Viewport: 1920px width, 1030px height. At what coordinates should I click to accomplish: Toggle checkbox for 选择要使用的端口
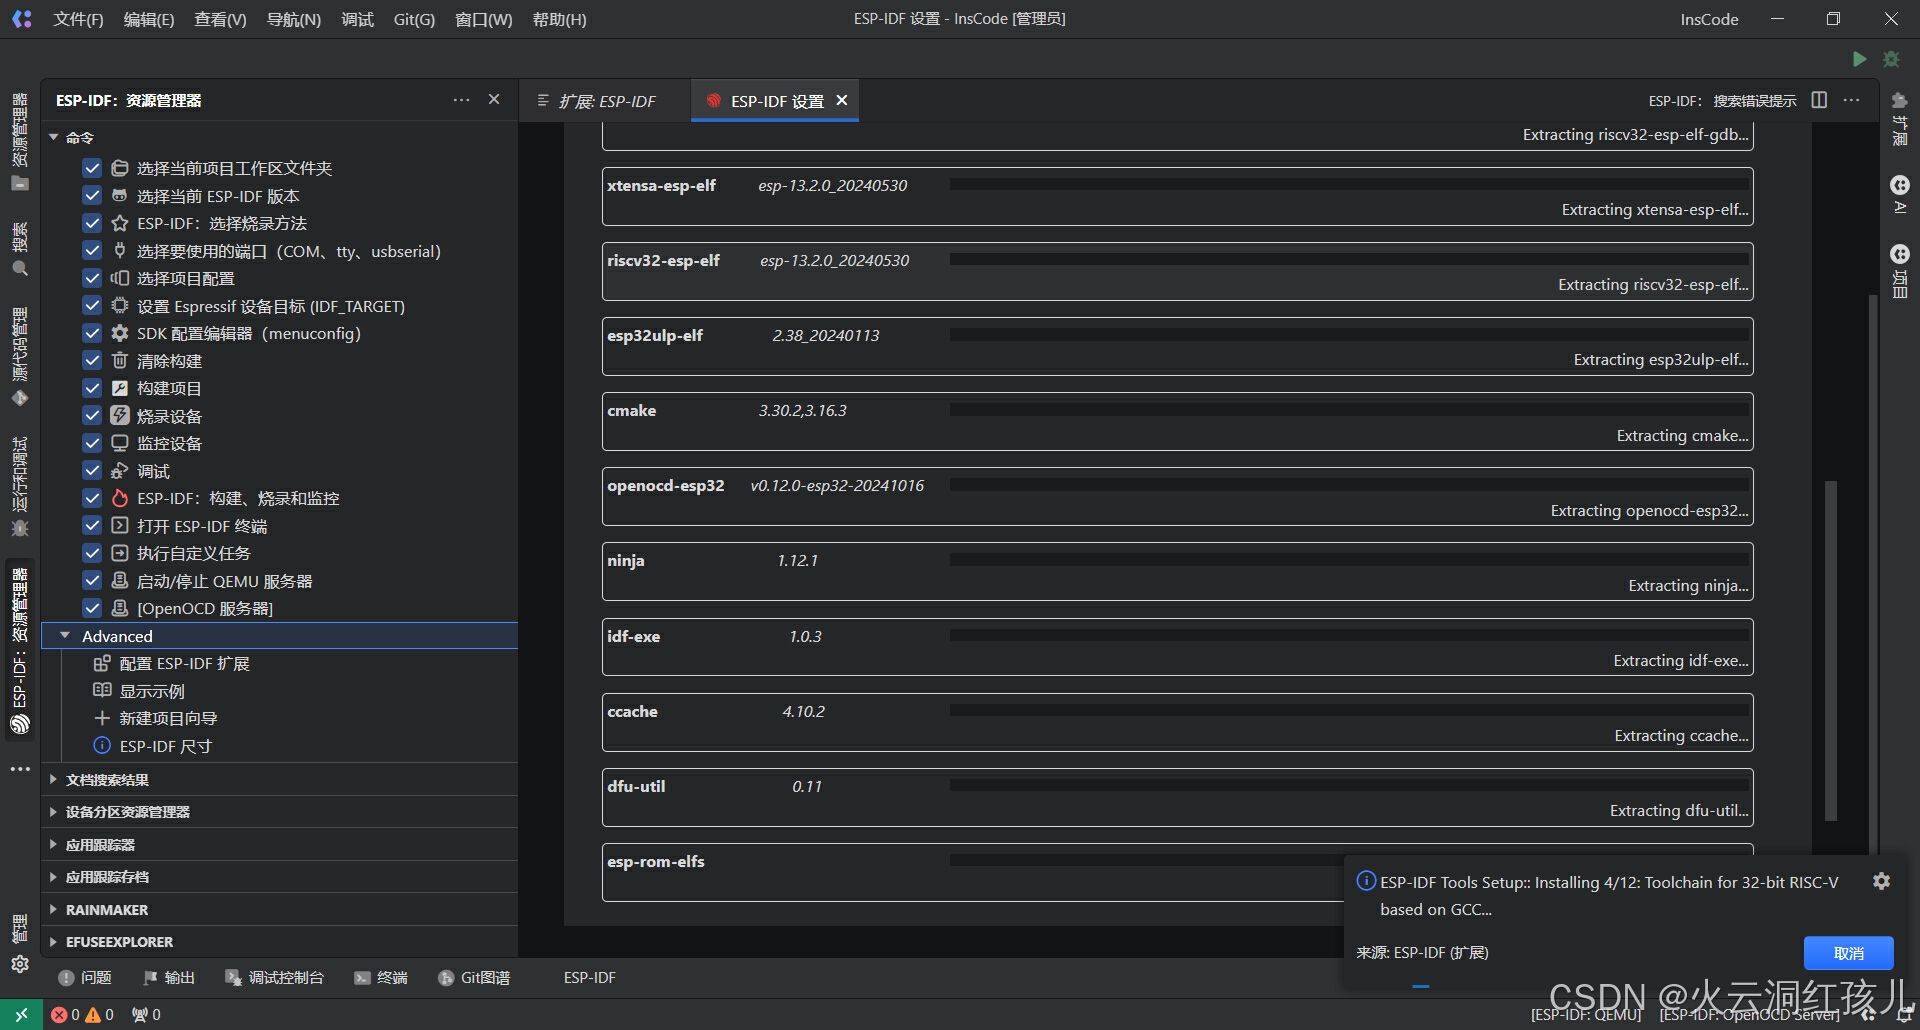(92, 251)
